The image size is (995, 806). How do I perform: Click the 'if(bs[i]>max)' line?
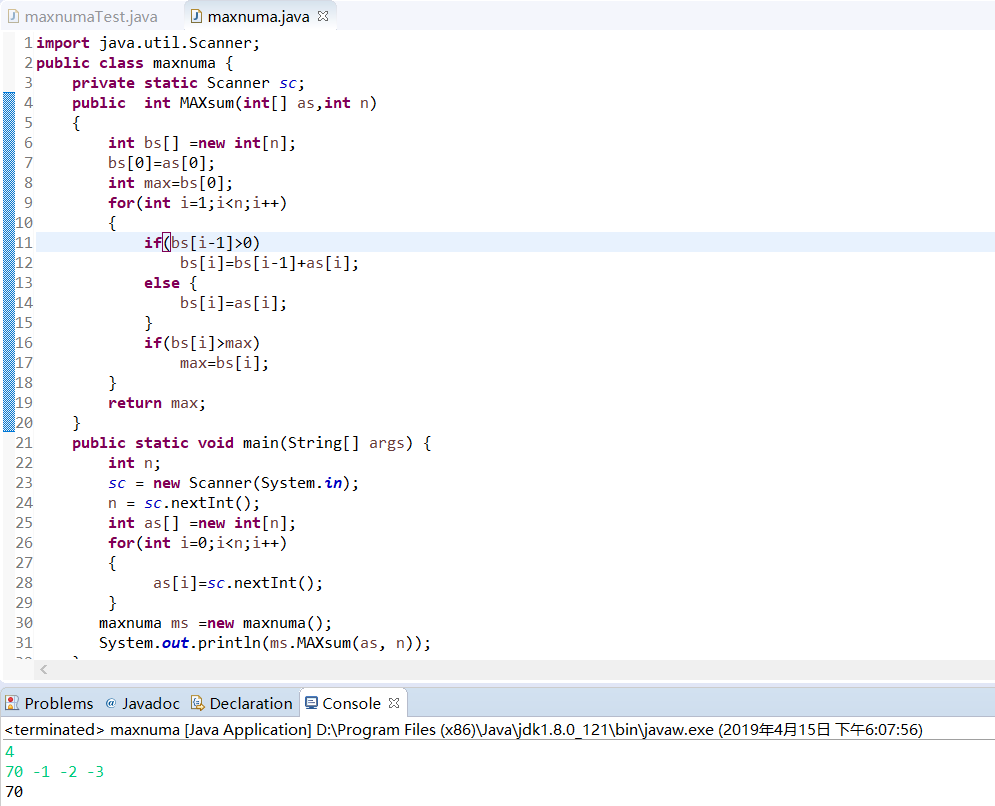tap(202, 343)
